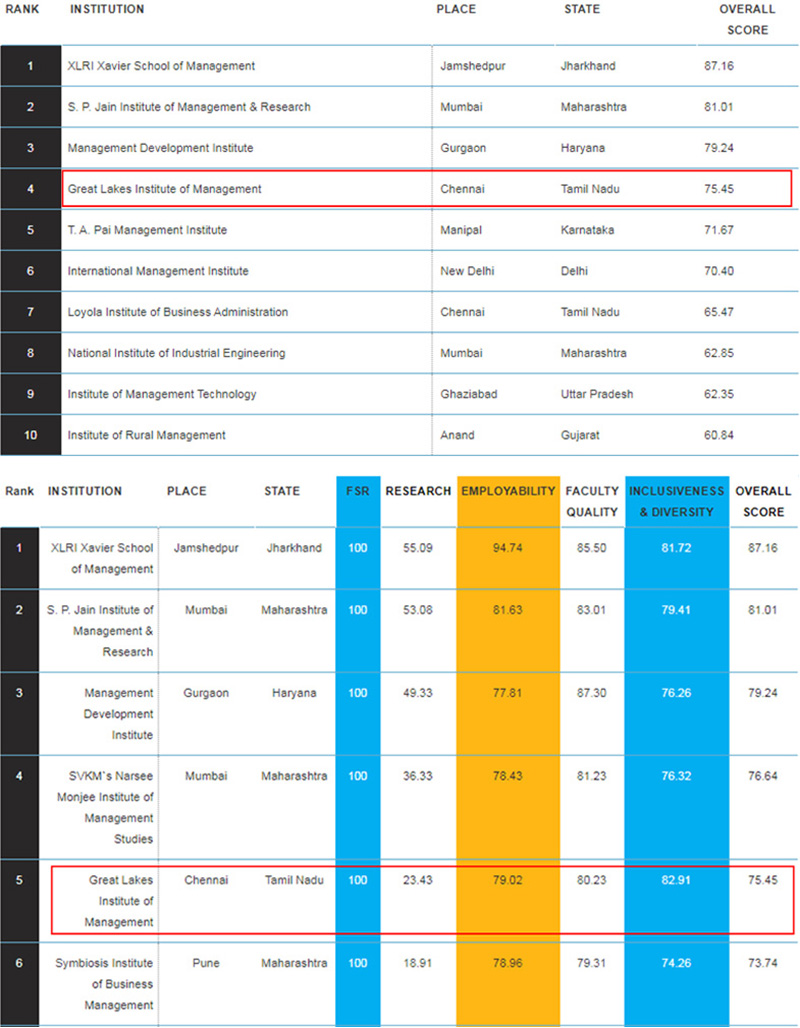Click Institute of Rural Management
The image size is (800, 1028).
tap(146, 435)
